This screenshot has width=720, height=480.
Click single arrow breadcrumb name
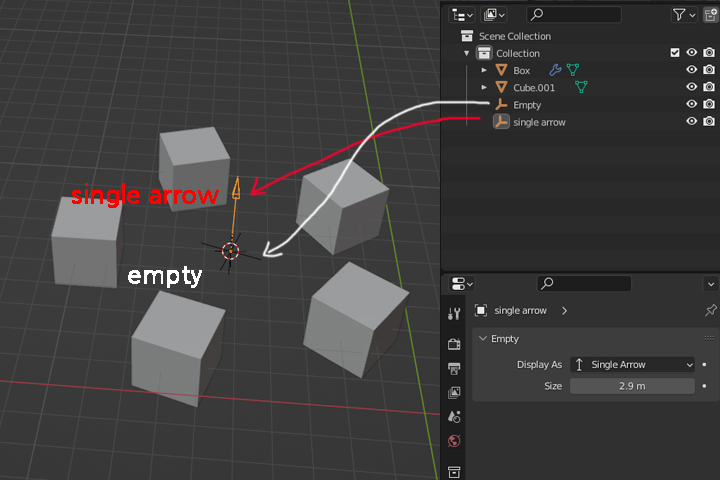tap(520, 311)
